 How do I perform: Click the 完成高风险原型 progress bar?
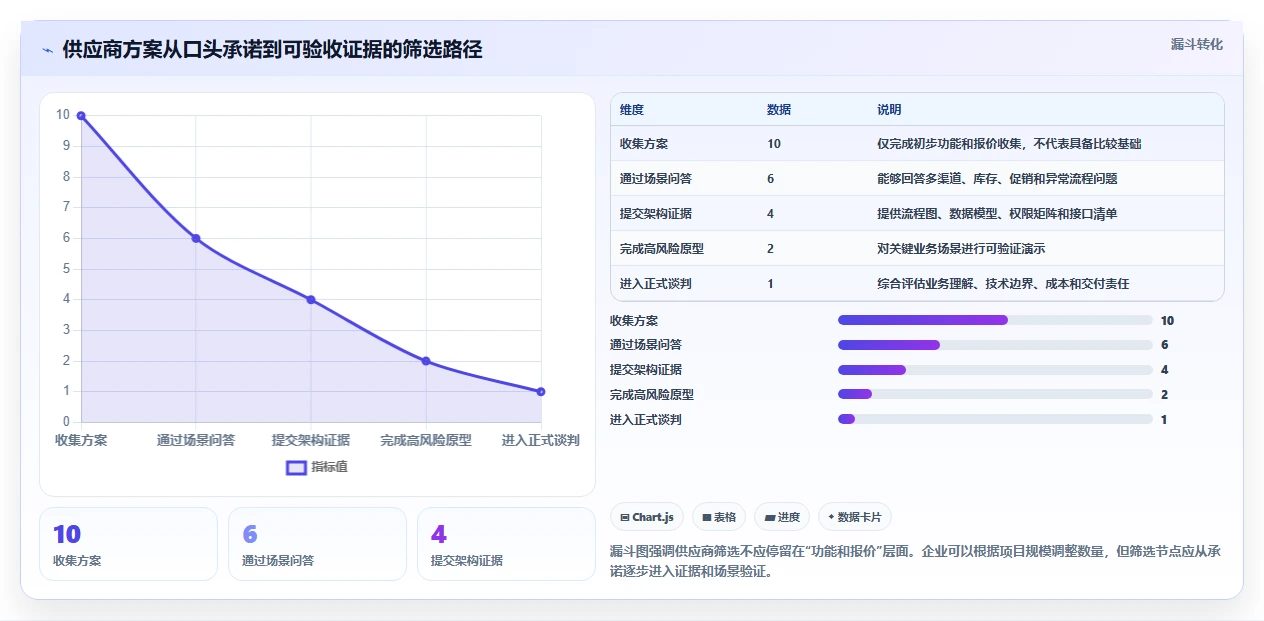995,395
